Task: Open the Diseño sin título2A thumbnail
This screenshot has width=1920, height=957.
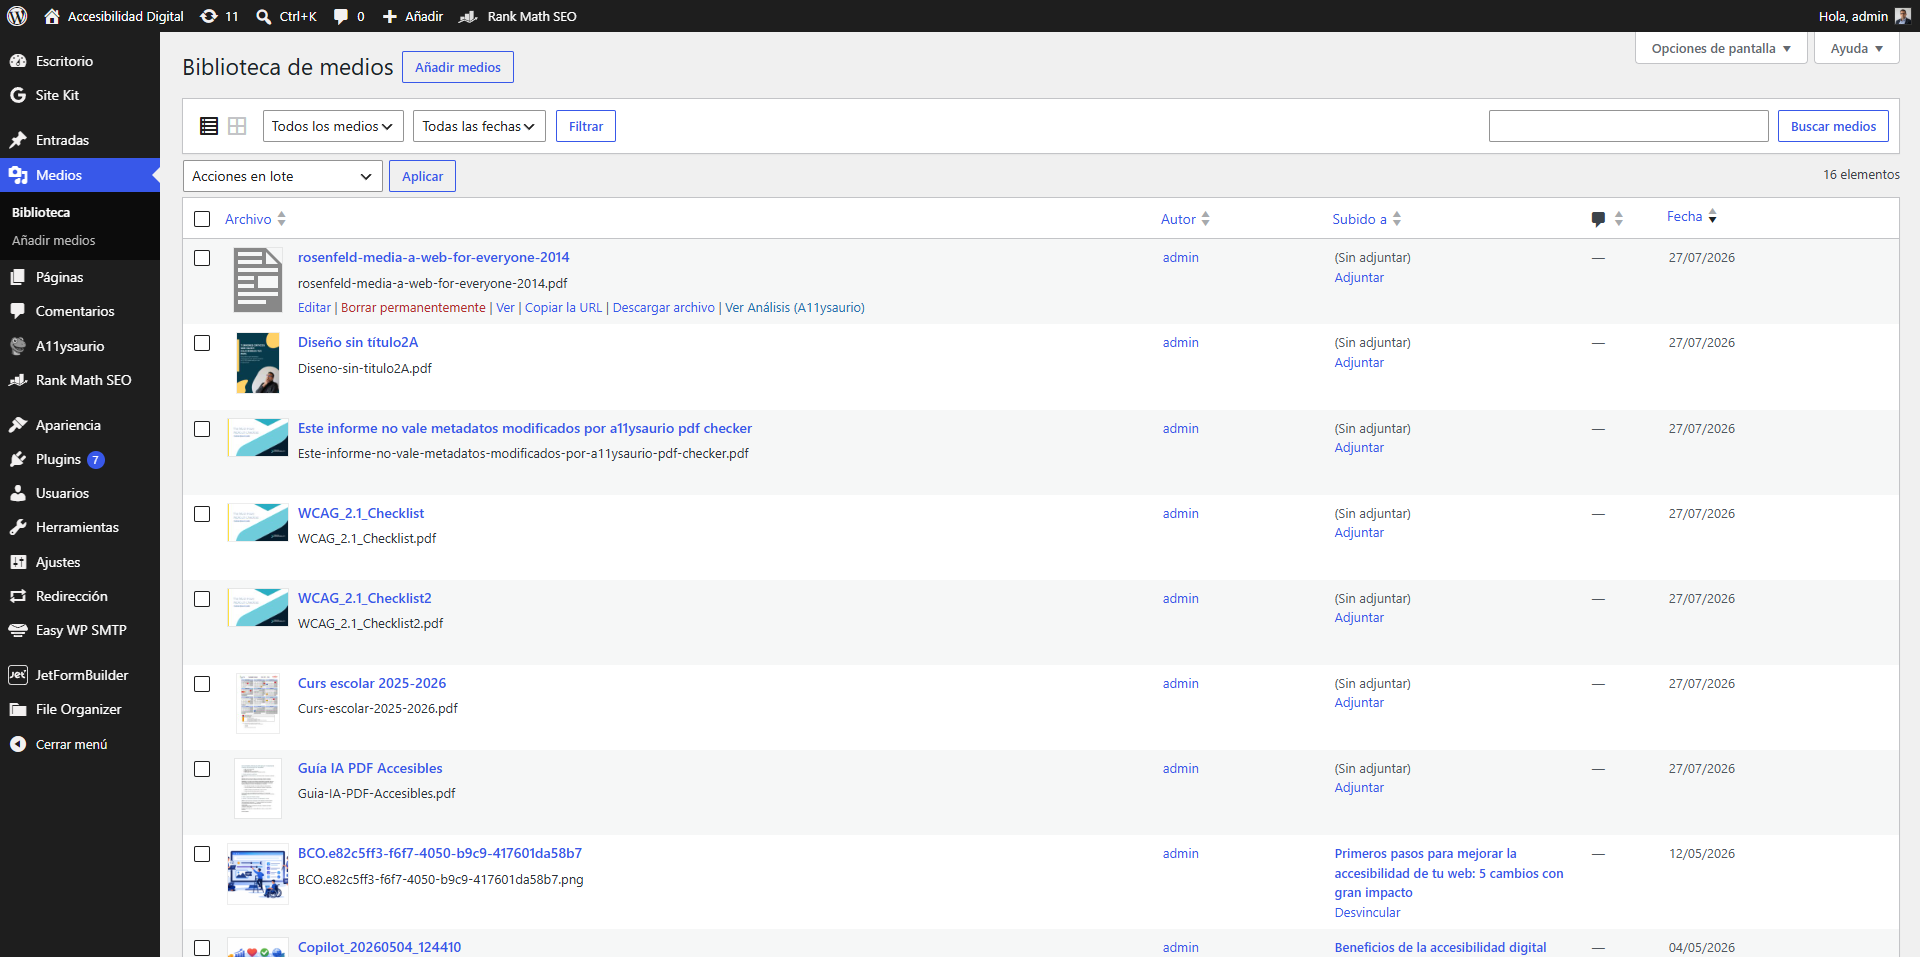Action: click(x=258, y=363)
